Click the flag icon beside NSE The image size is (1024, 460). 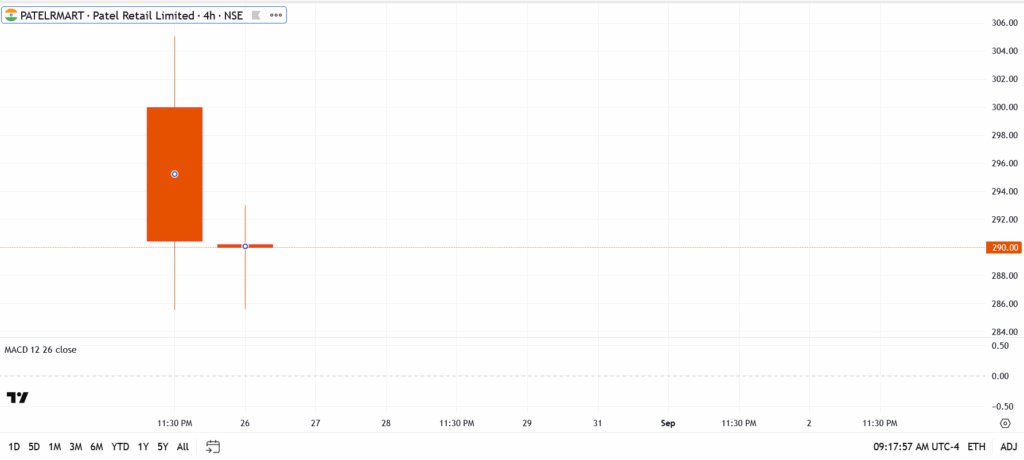(254, 16)
